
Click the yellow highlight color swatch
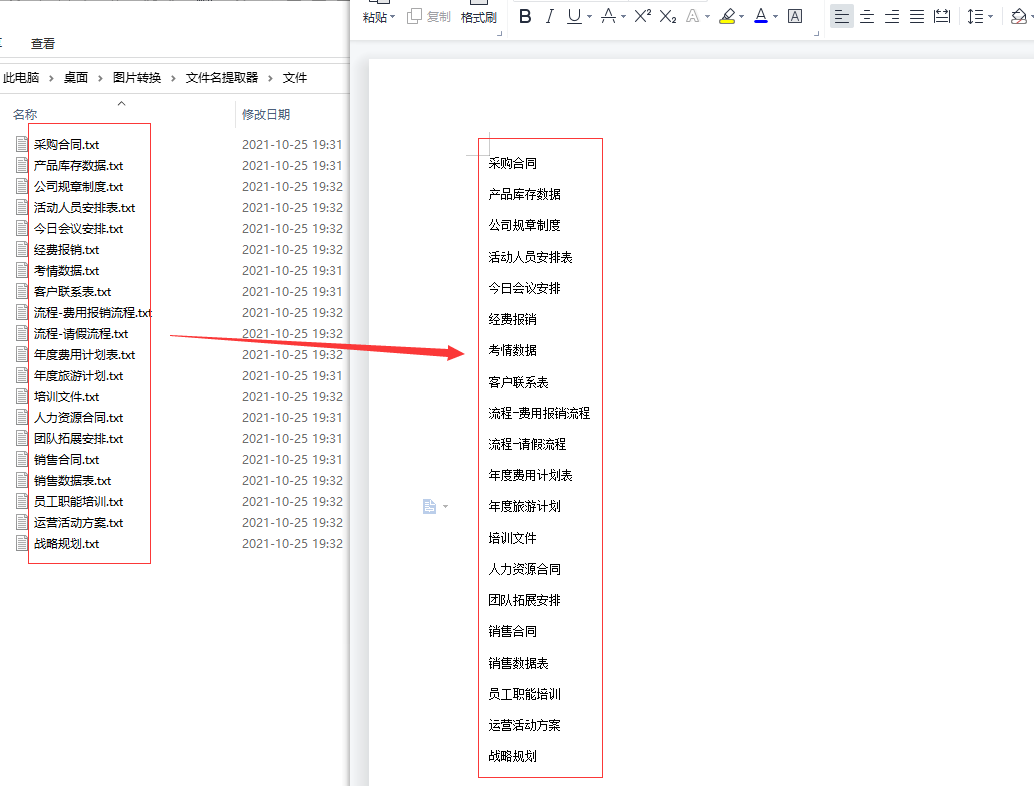click(726, 21)
